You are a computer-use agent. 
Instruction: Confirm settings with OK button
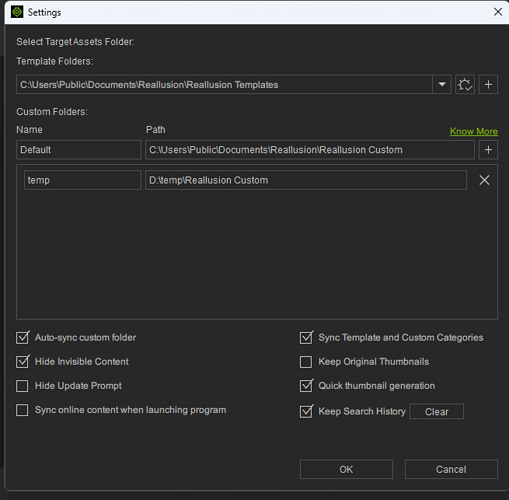click(x=346, y=469)
